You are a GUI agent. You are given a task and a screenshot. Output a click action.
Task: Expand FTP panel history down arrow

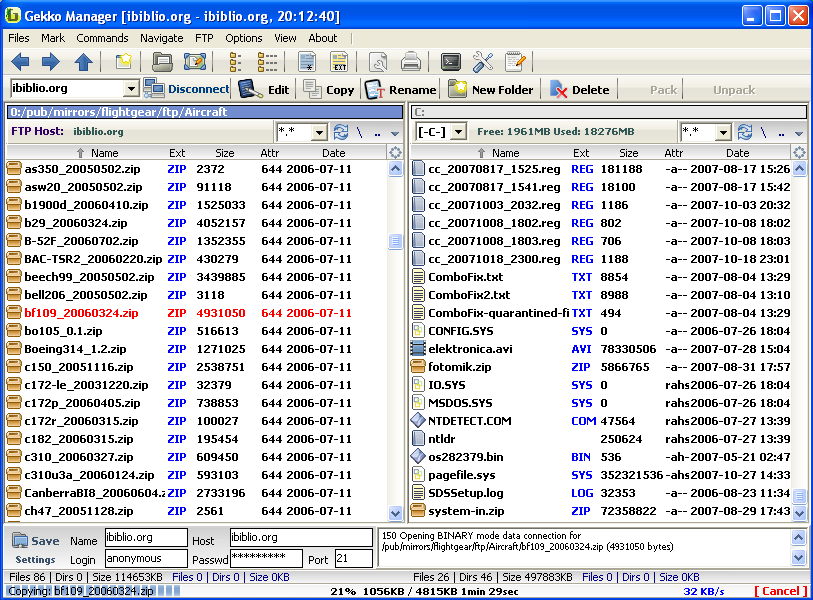tap(395, 133)
